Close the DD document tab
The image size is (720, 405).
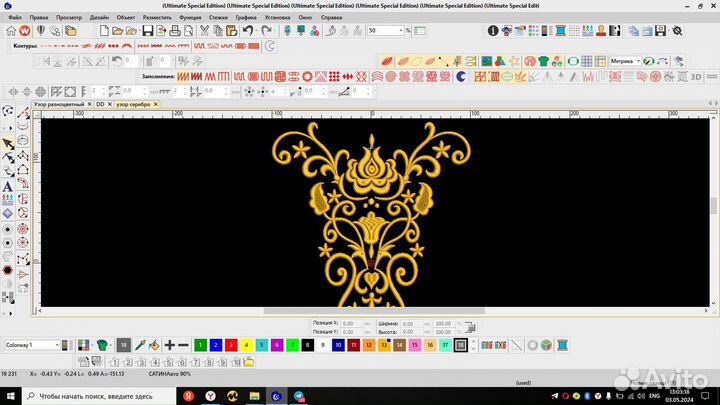[x=110, y=104]
